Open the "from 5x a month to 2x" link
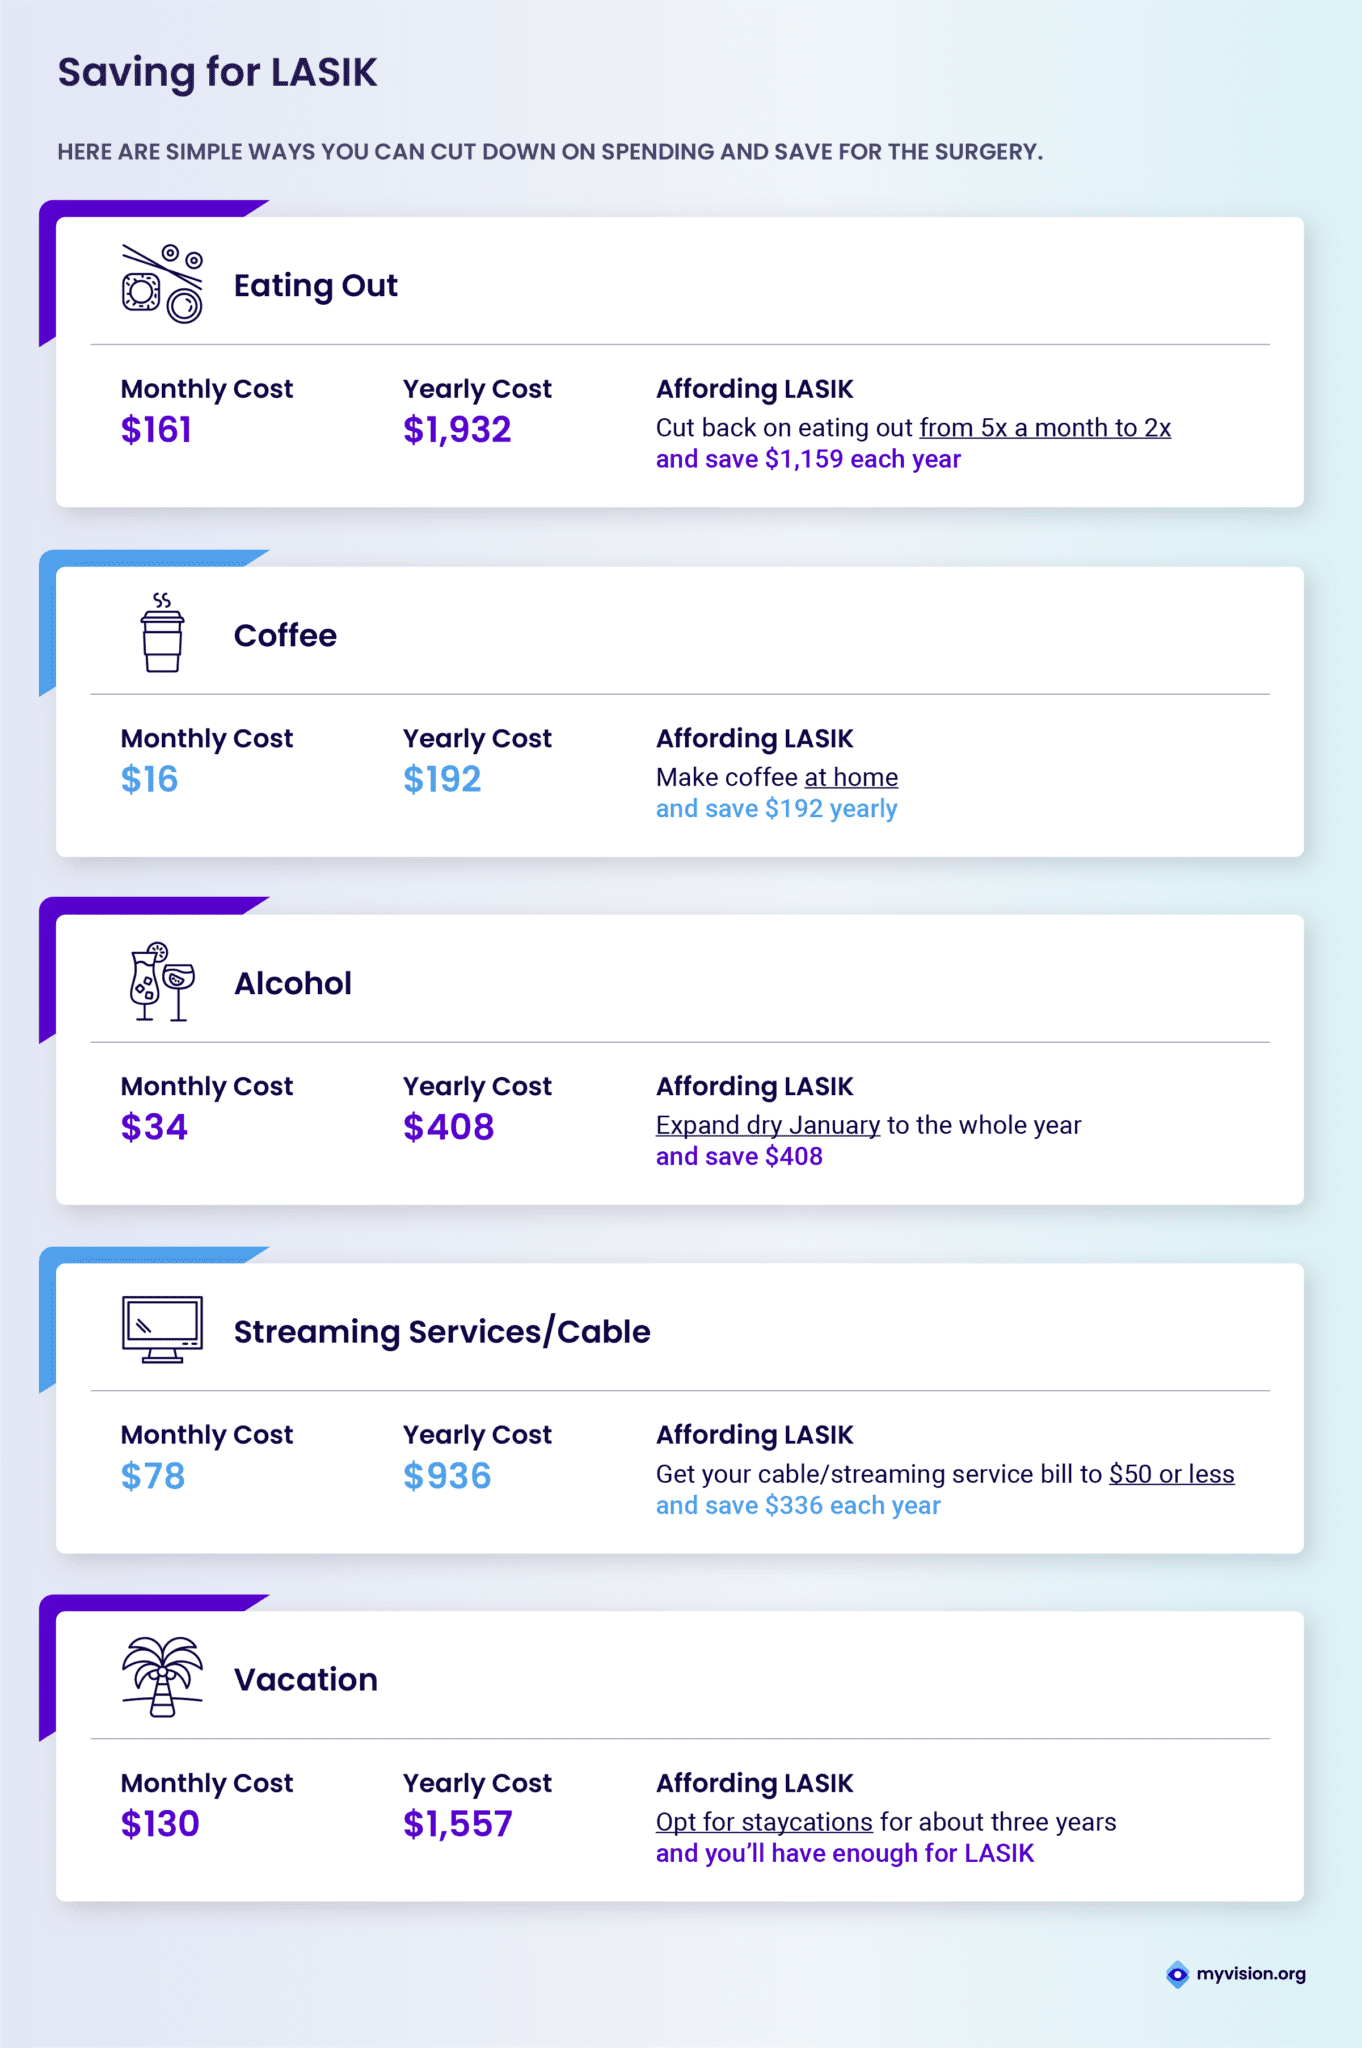The image size is (1362, 2048). (1045, 428)
